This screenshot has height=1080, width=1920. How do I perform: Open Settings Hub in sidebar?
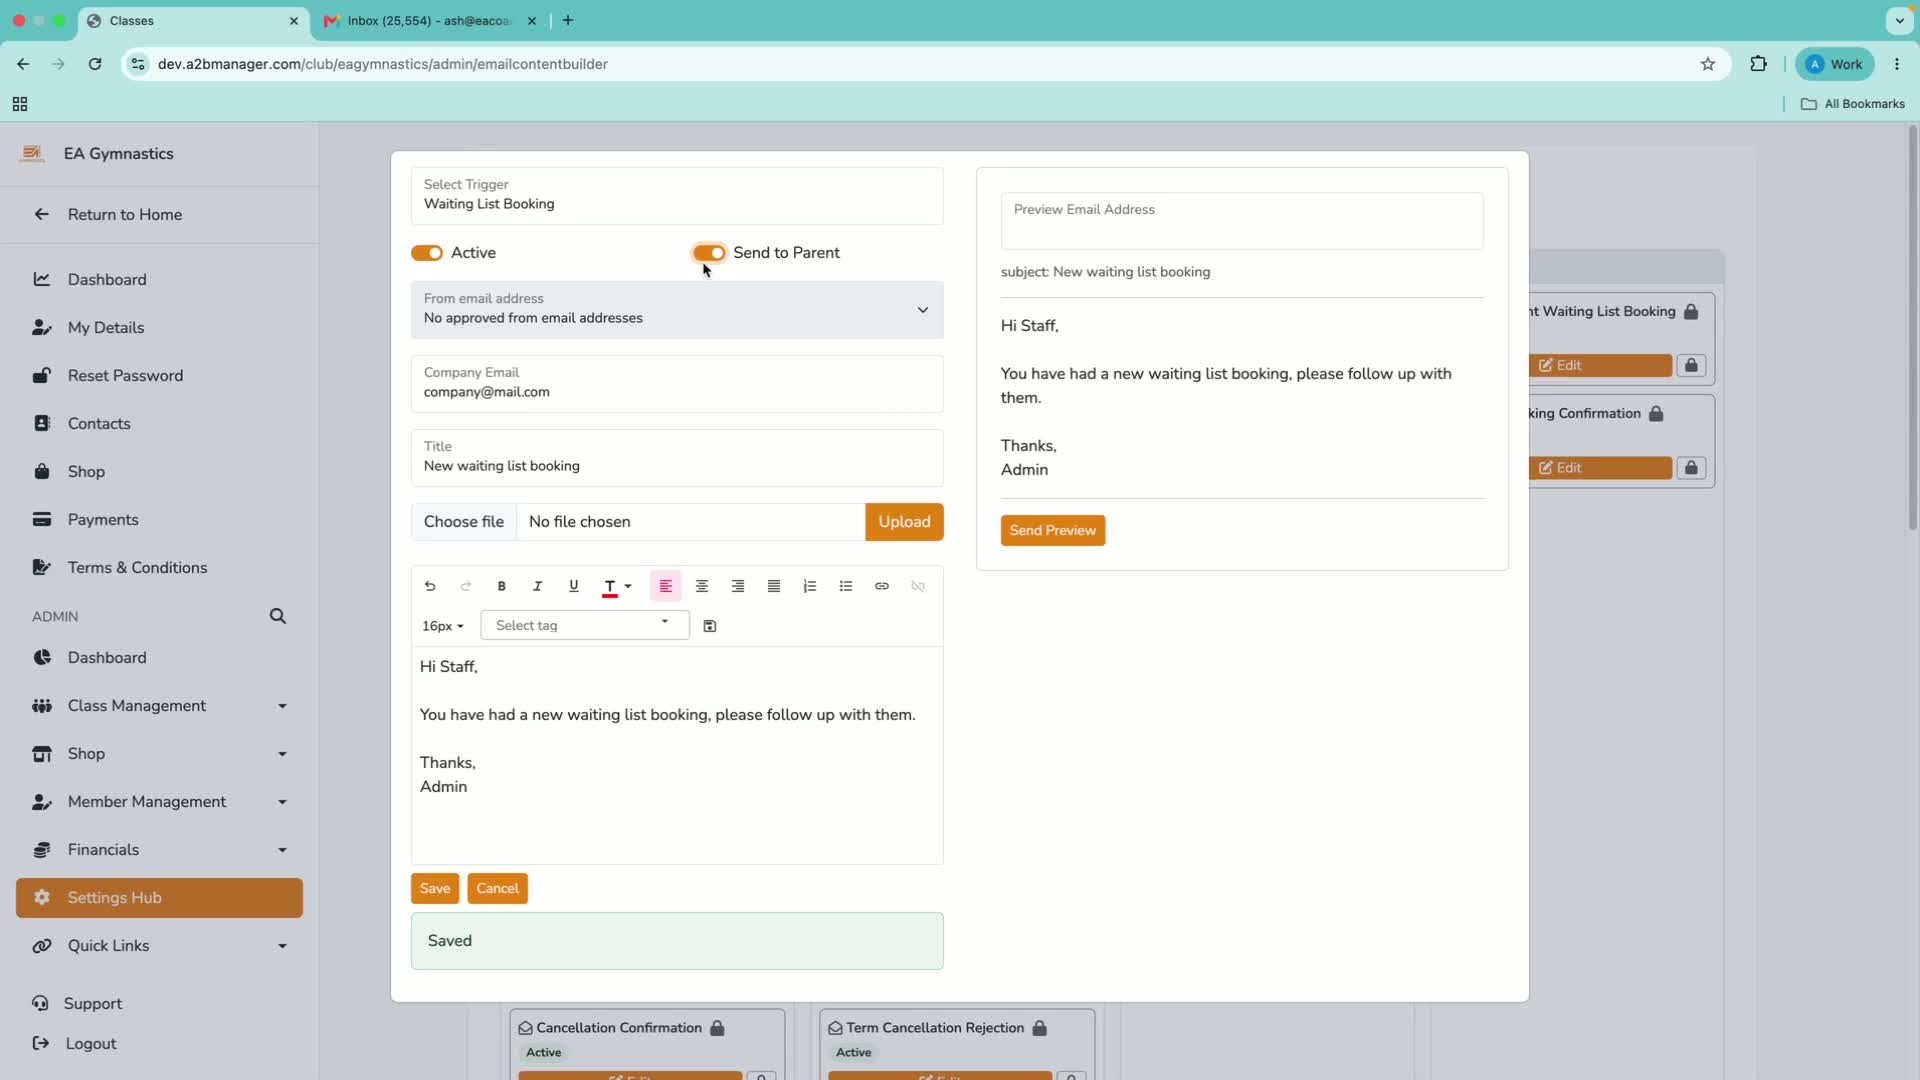[159, 898]
